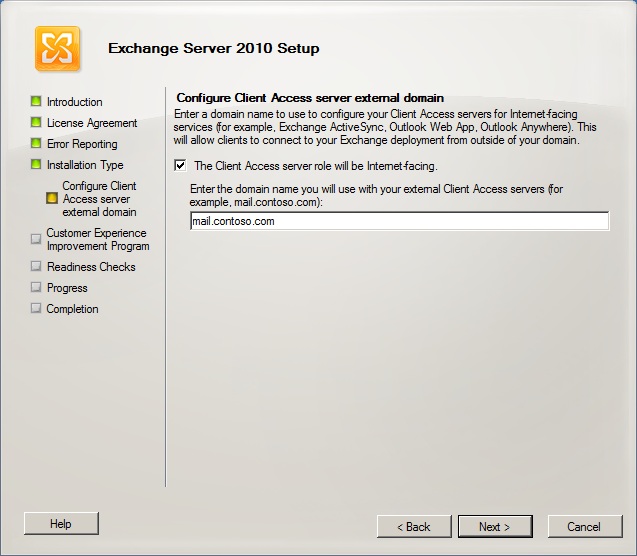
Task: Select the Readiness Checks step label
Action: [x=91, y=267]
